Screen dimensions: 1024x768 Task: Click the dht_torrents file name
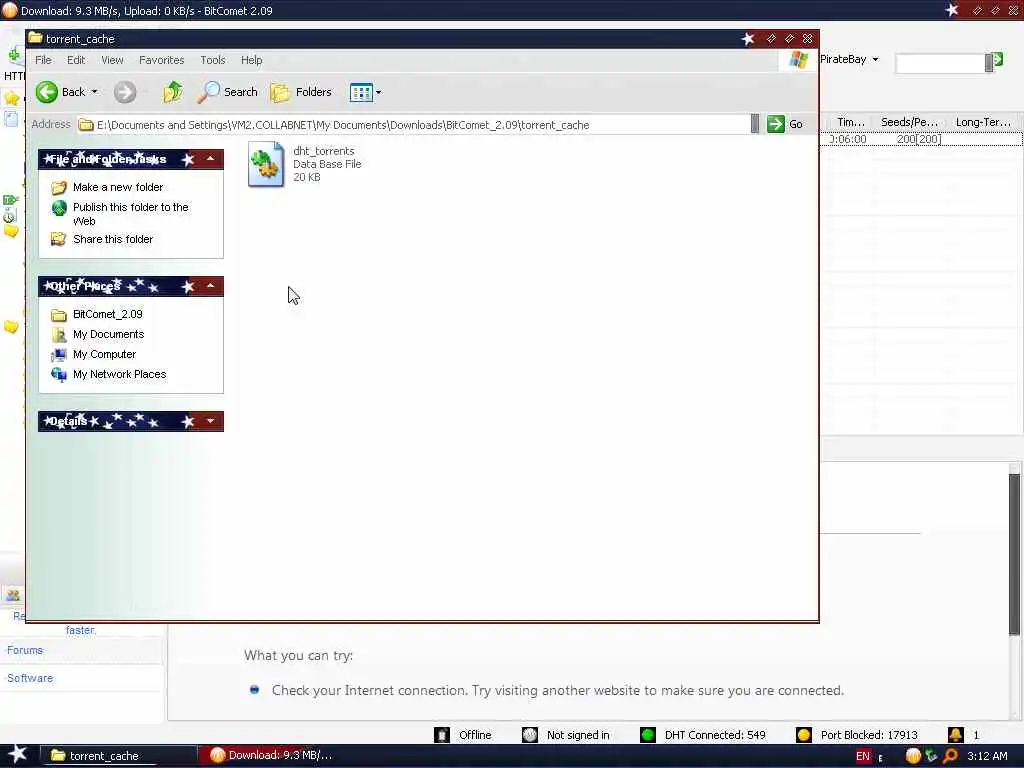click(324, 151)
